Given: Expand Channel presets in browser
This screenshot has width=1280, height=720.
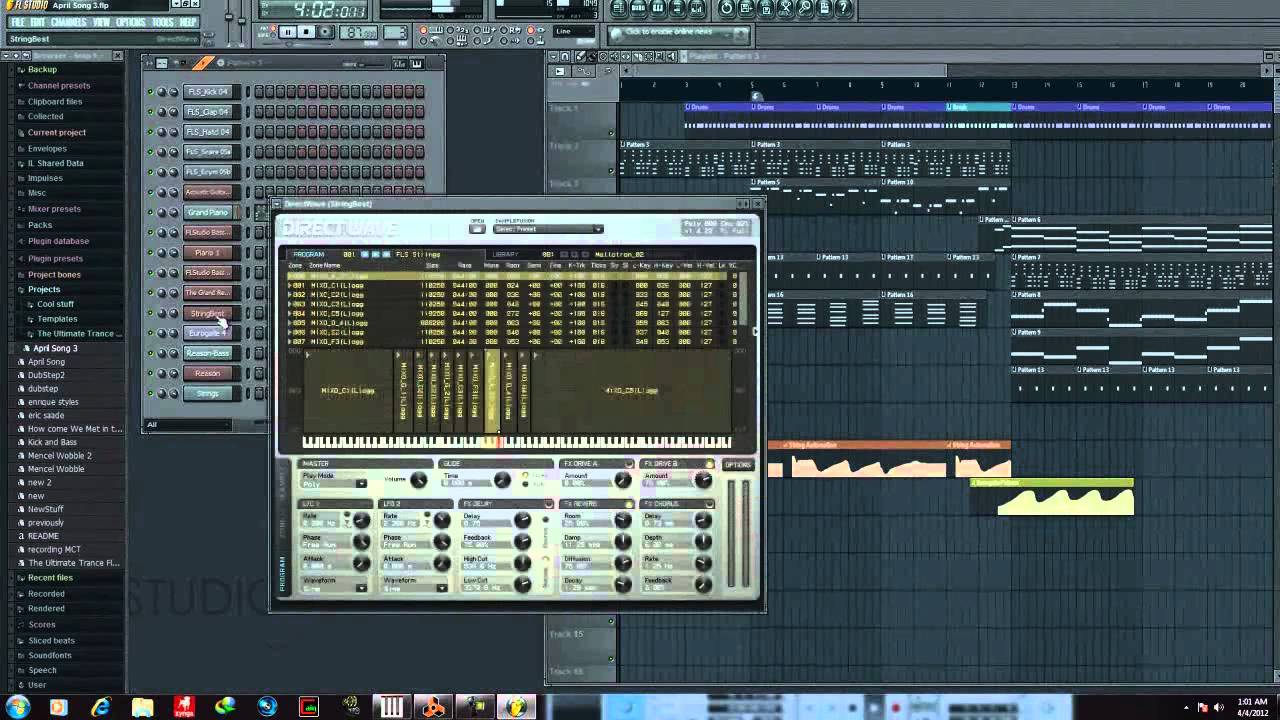Looking at the screenshot, I should click(x=58, y=86).
